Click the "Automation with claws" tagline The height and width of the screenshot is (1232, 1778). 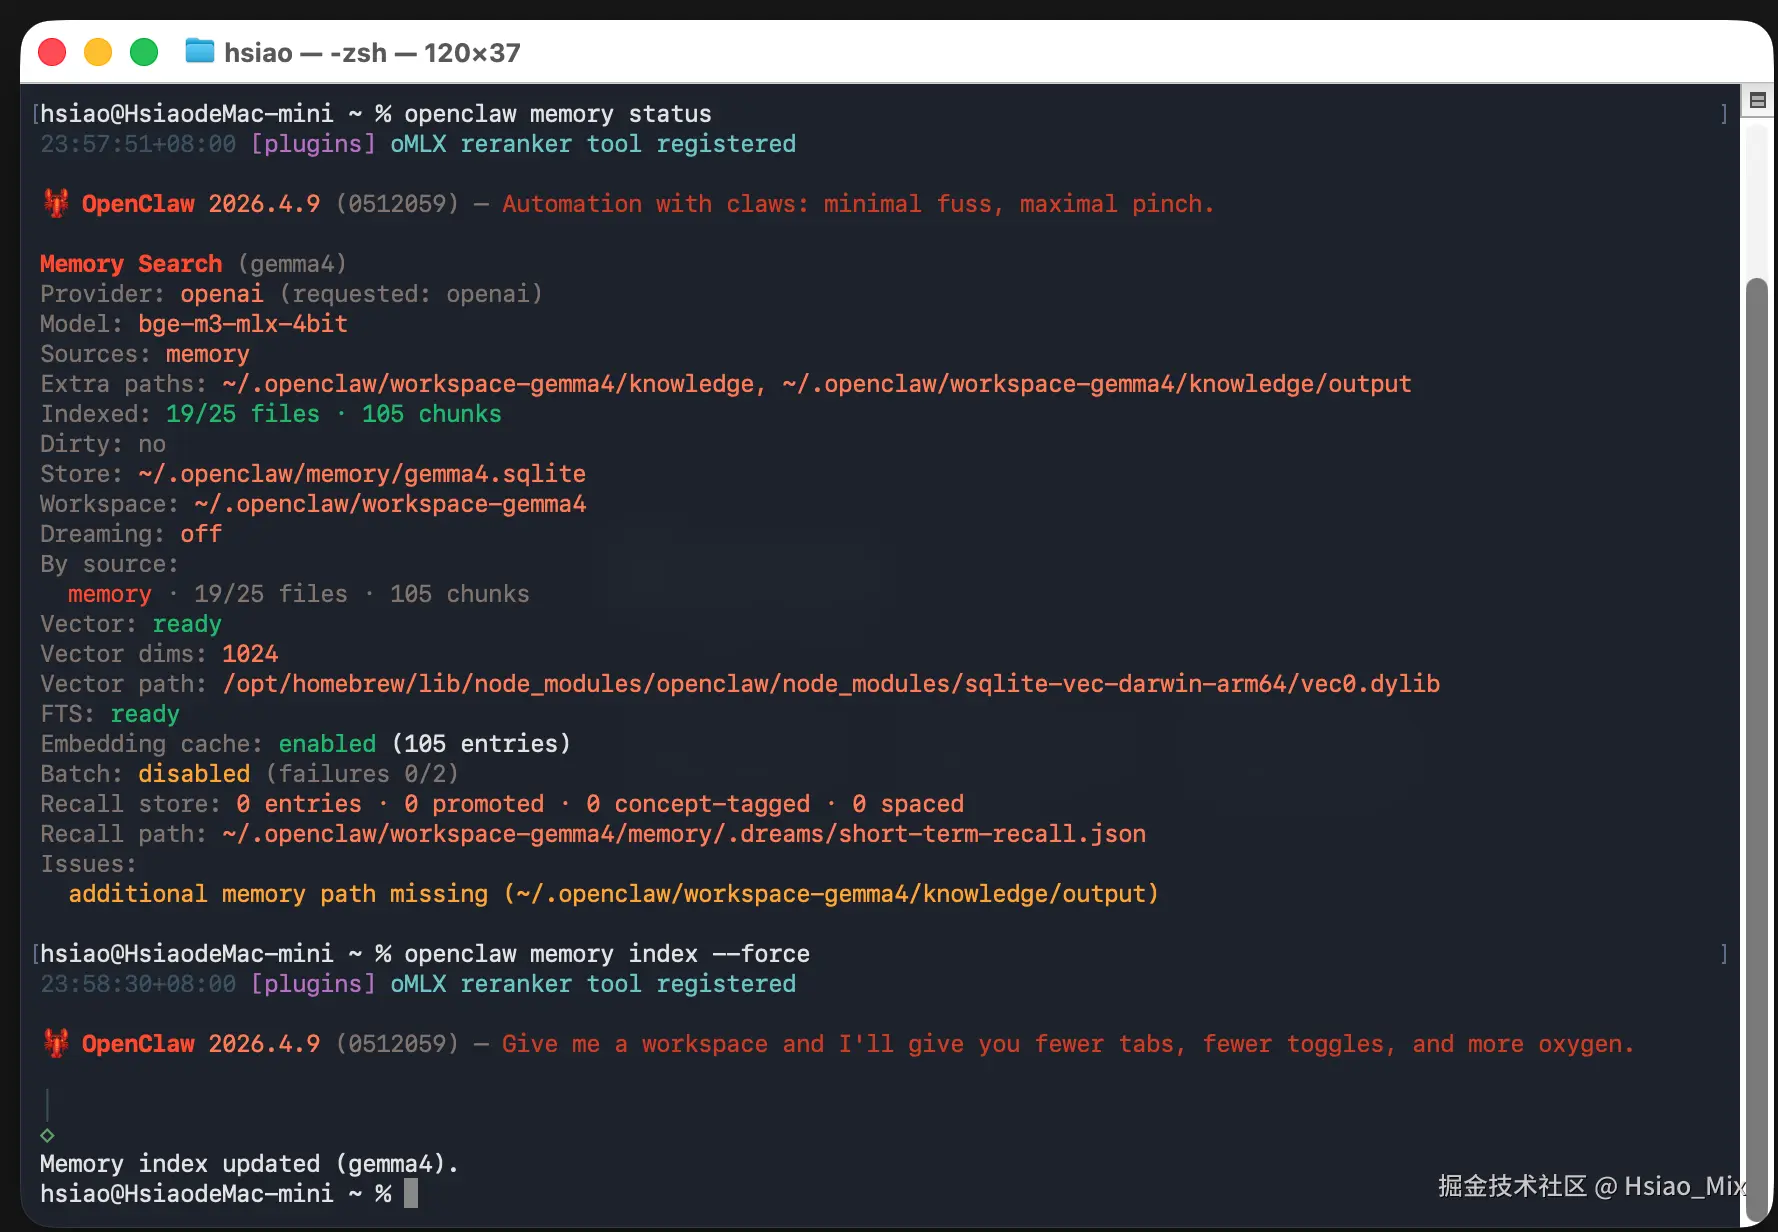pyautogui.click(x=858, y=204)
